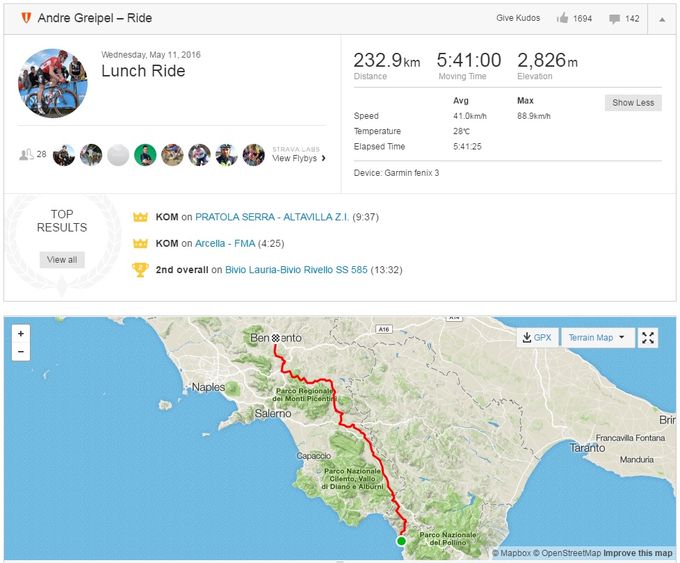Image resolution: width=680 pixels, height=563 pixels.
Task: Click the group athletes count icon
Action: pos(26,155)
